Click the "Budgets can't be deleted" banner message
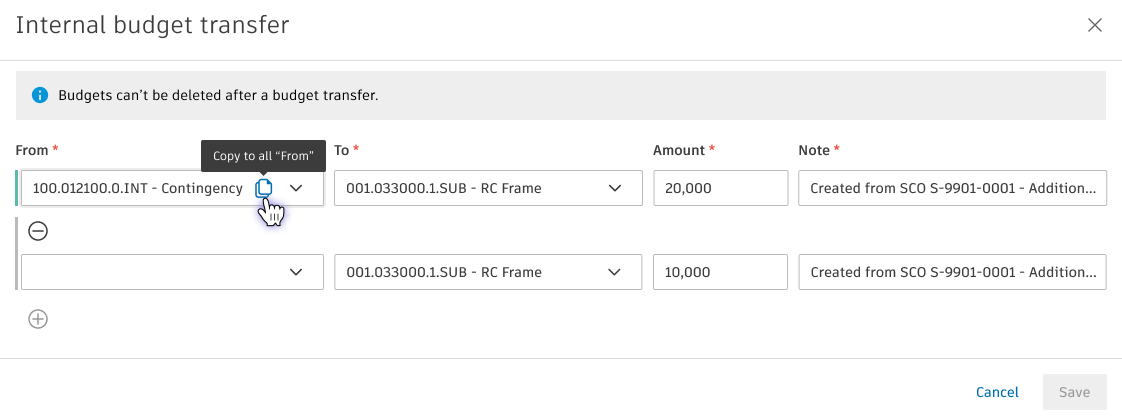 pyautogui.click(x=218, y=96)
